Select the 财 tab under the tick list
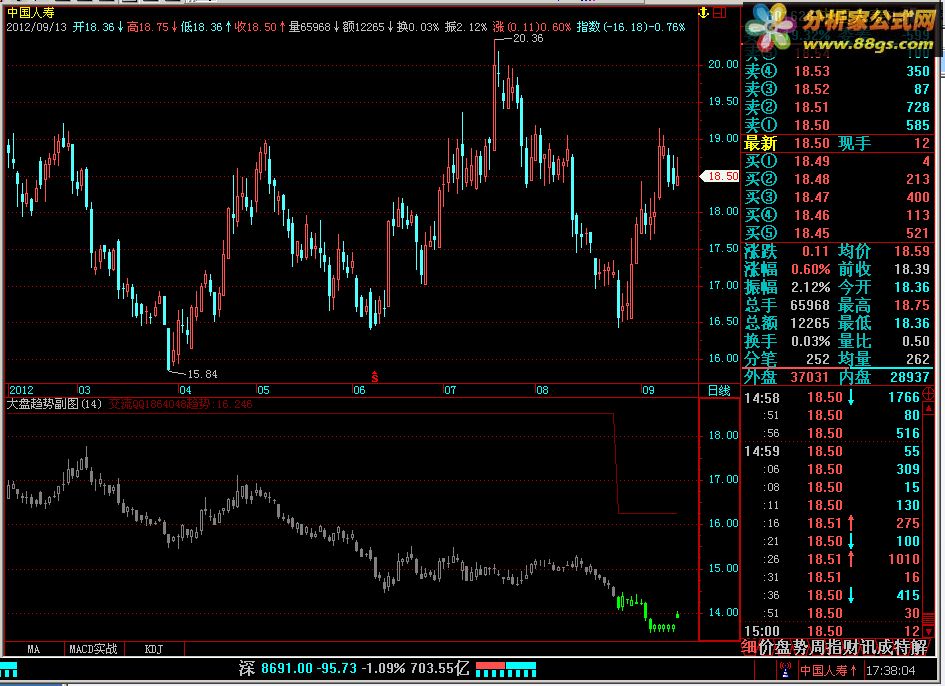Screen dimensions: 945x686 point(850,648)
